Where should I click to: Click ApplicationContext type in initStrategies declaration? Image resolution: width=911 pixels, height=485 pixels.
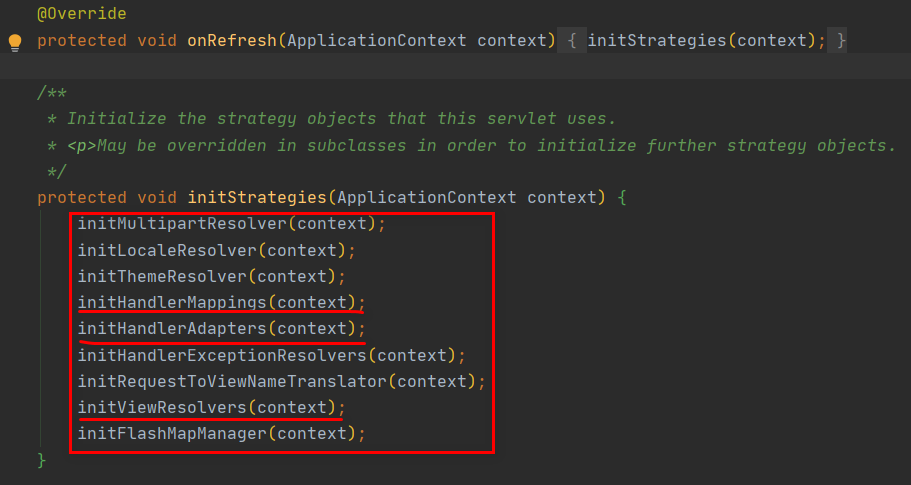point(426,198)
